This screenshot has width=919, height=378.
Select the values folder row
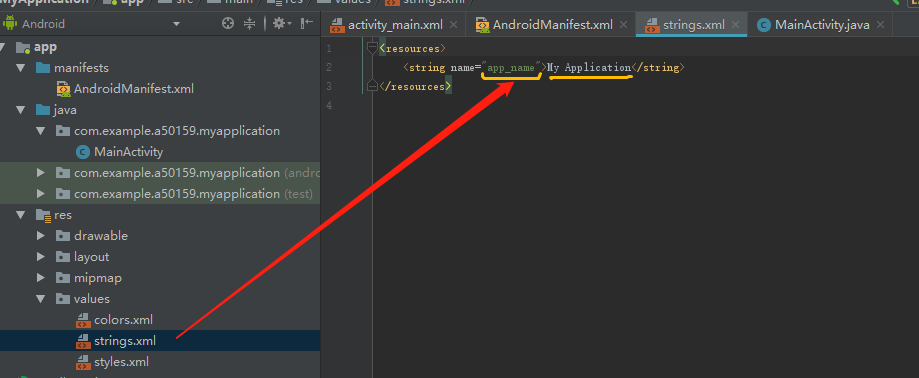coord(160,299)
